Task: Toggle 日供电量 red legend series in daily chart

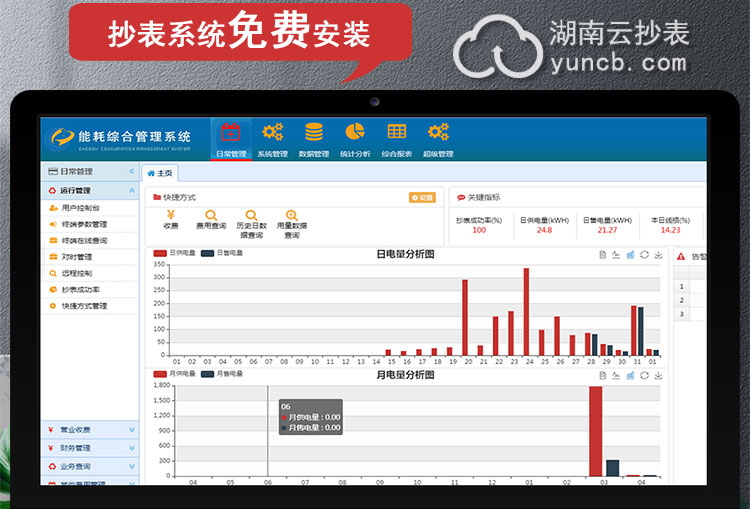Action: click(175, 253)
